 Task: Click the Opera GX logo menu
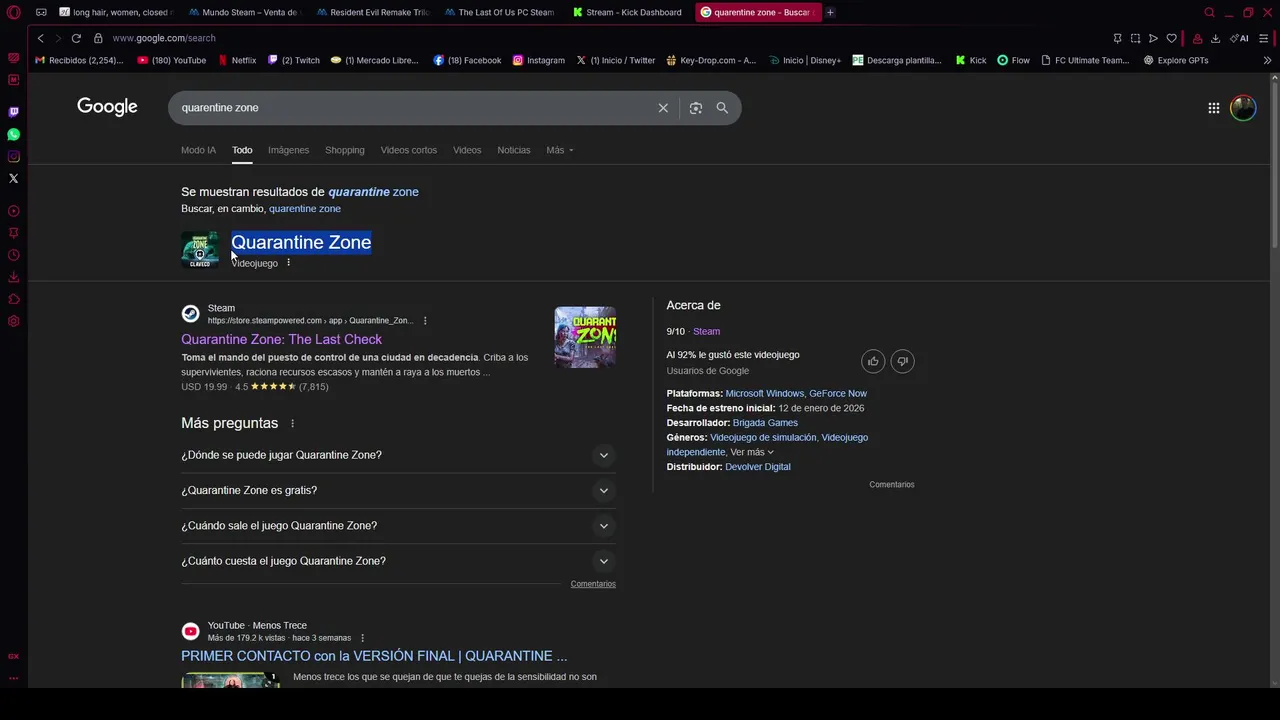[13, 12]
